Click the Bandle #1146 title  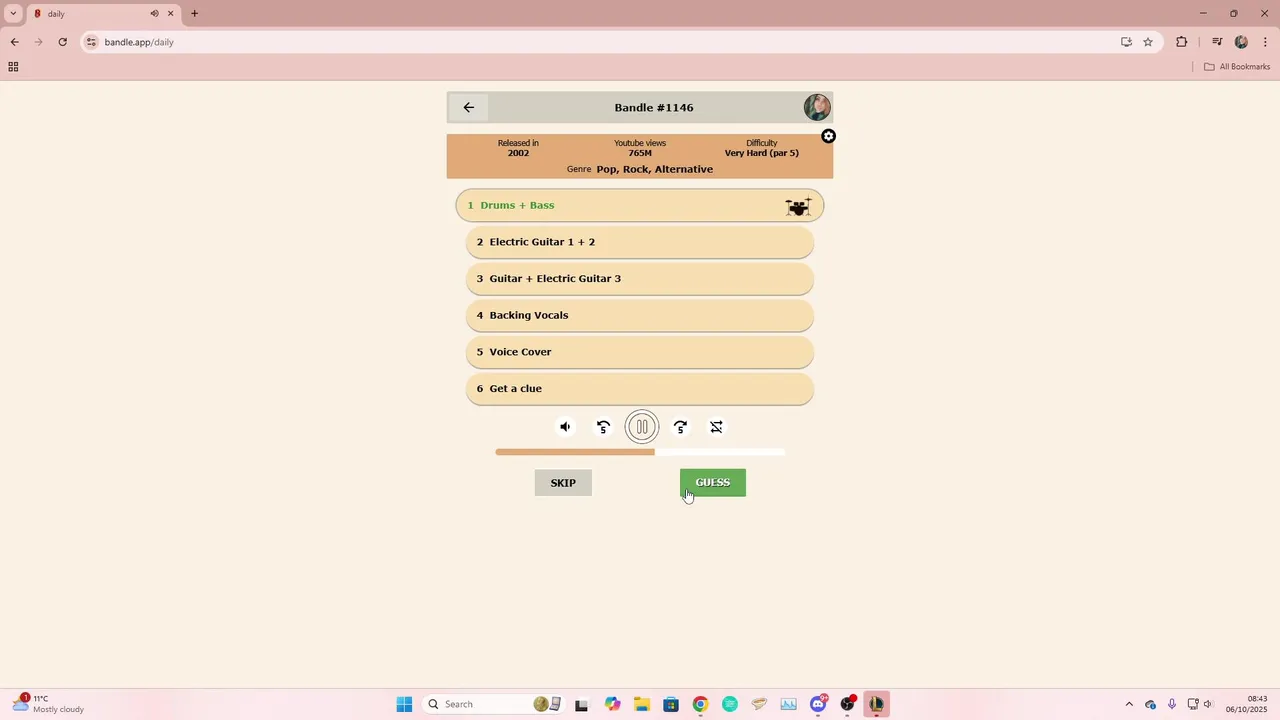(654, 108)
